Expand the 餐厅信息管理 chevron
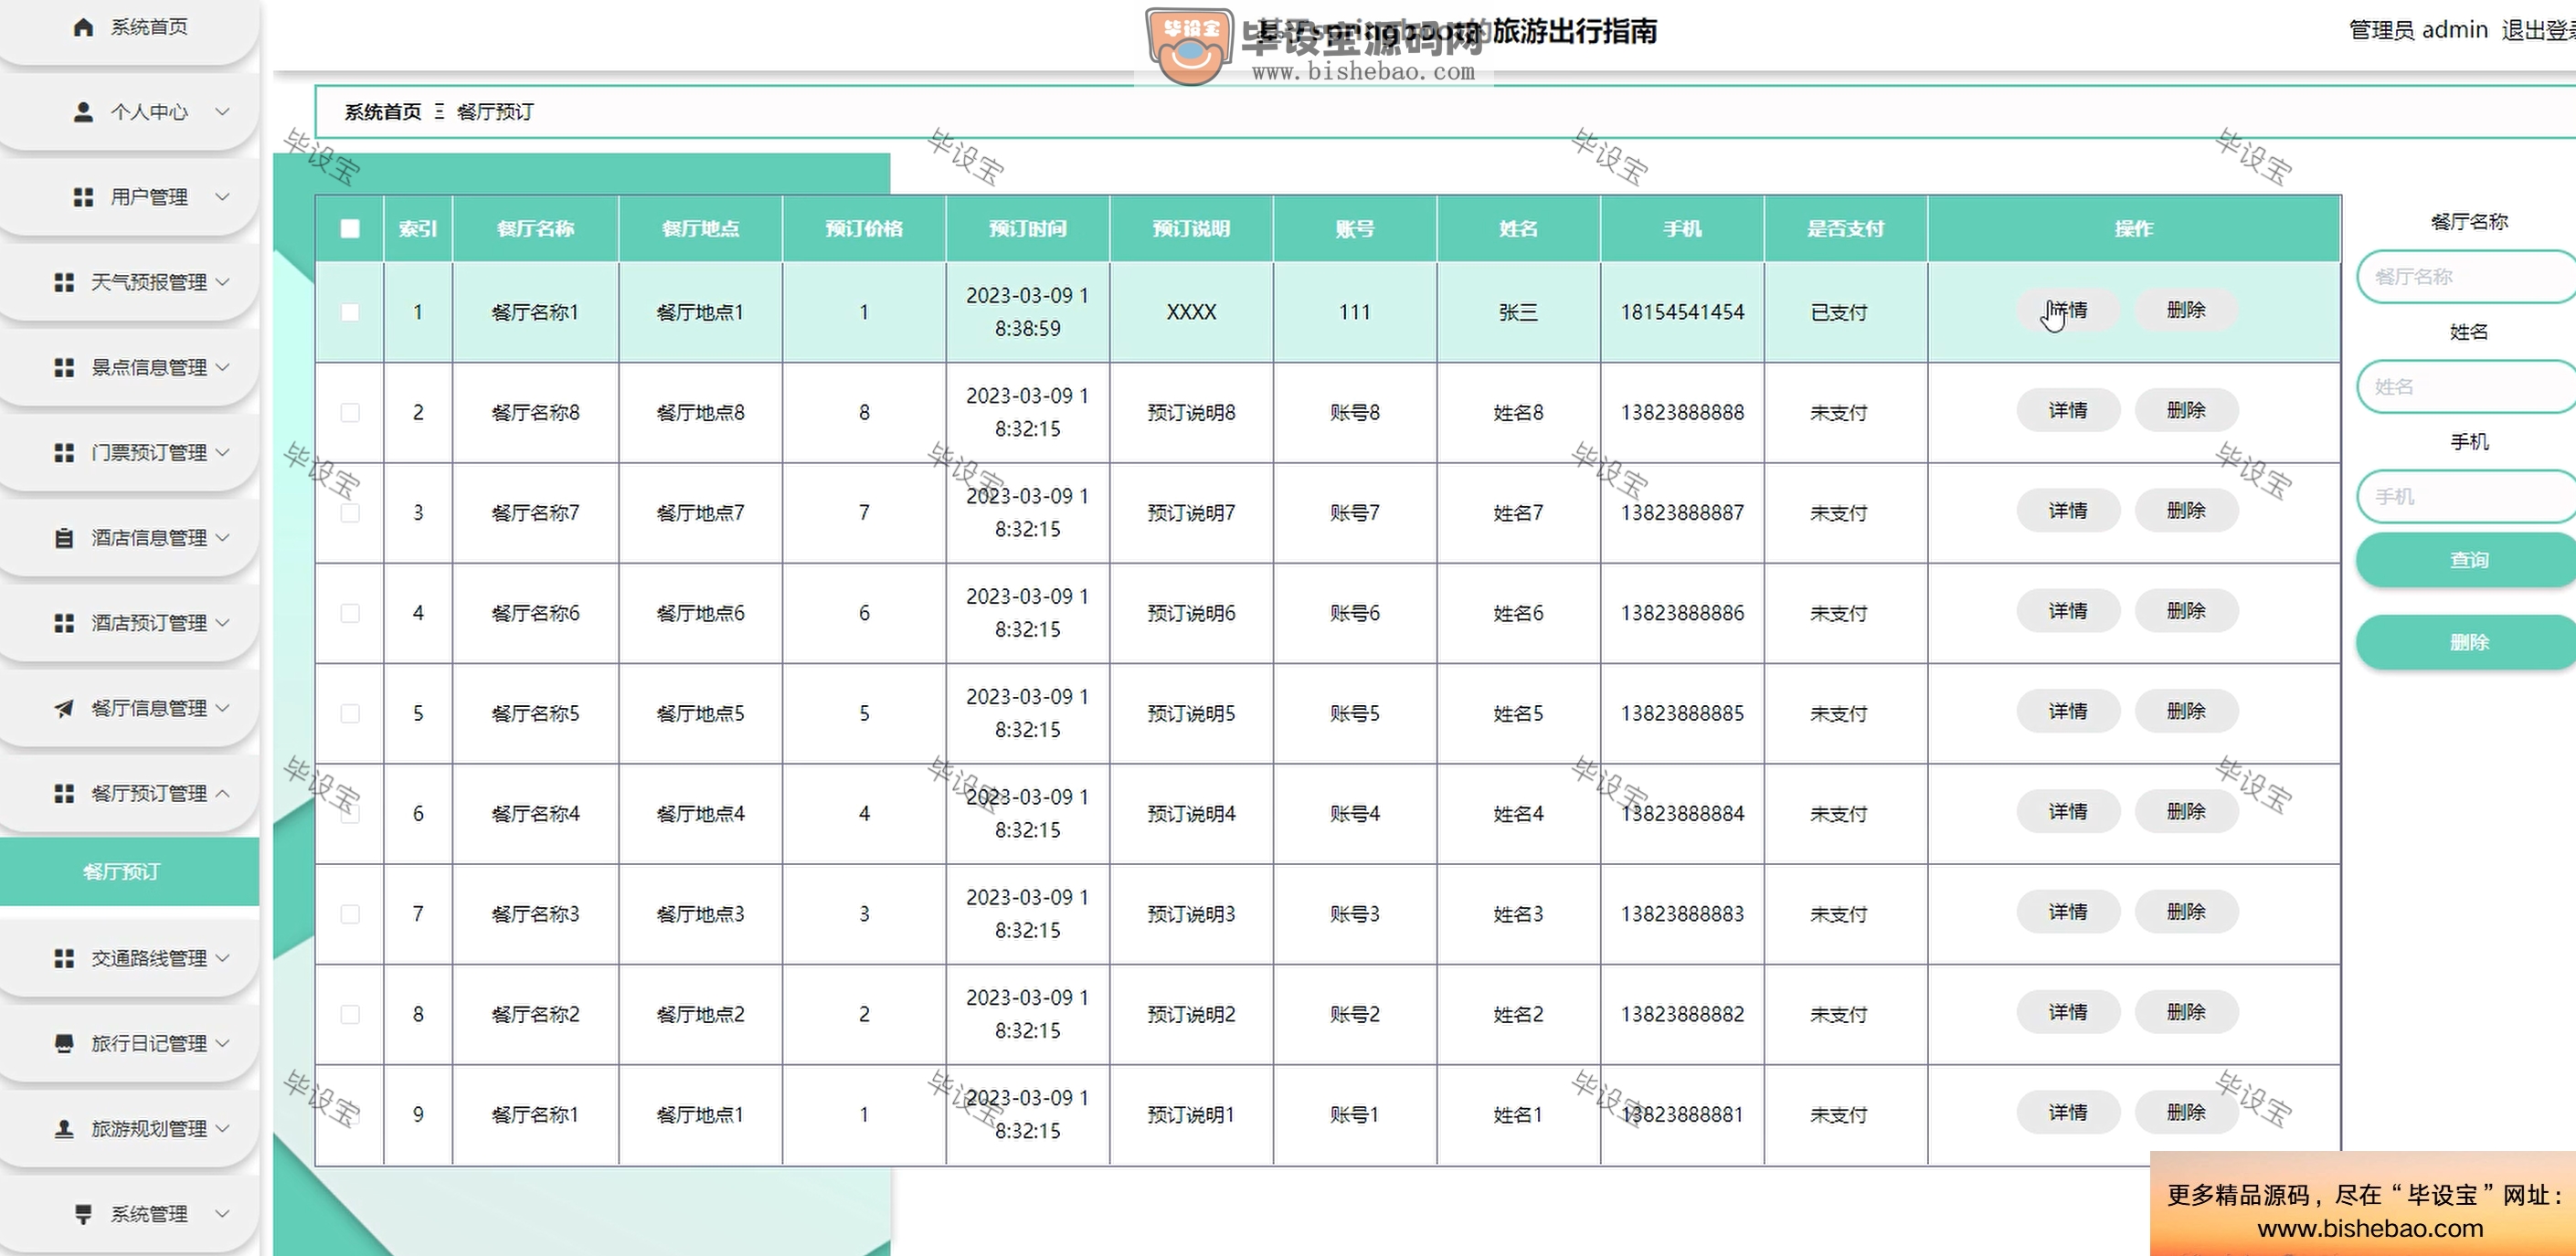2576x1256 pixels. coord(222,708)
